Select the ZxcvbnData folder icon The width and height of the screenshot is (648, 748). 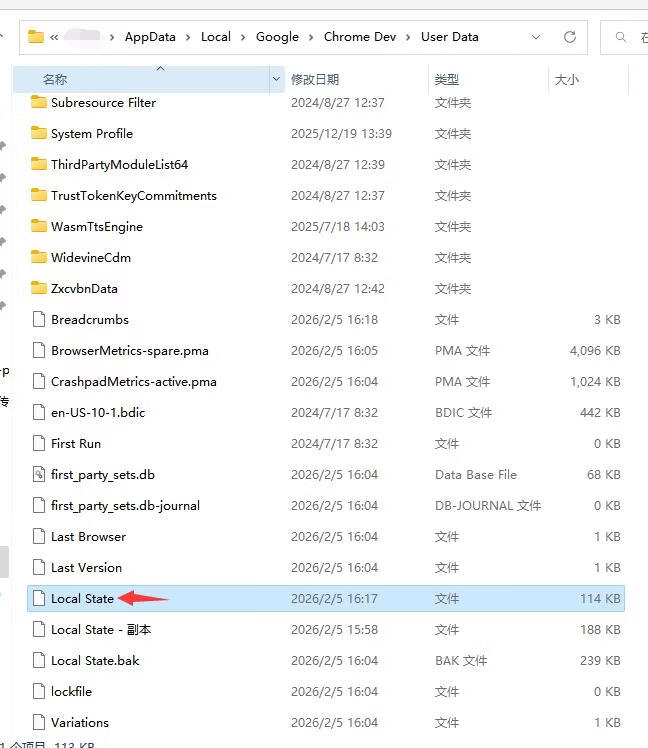[39, 289]
